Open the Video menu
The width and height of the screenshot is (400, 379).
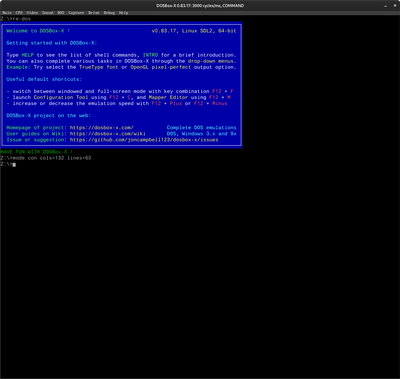(x=32, y=13)
